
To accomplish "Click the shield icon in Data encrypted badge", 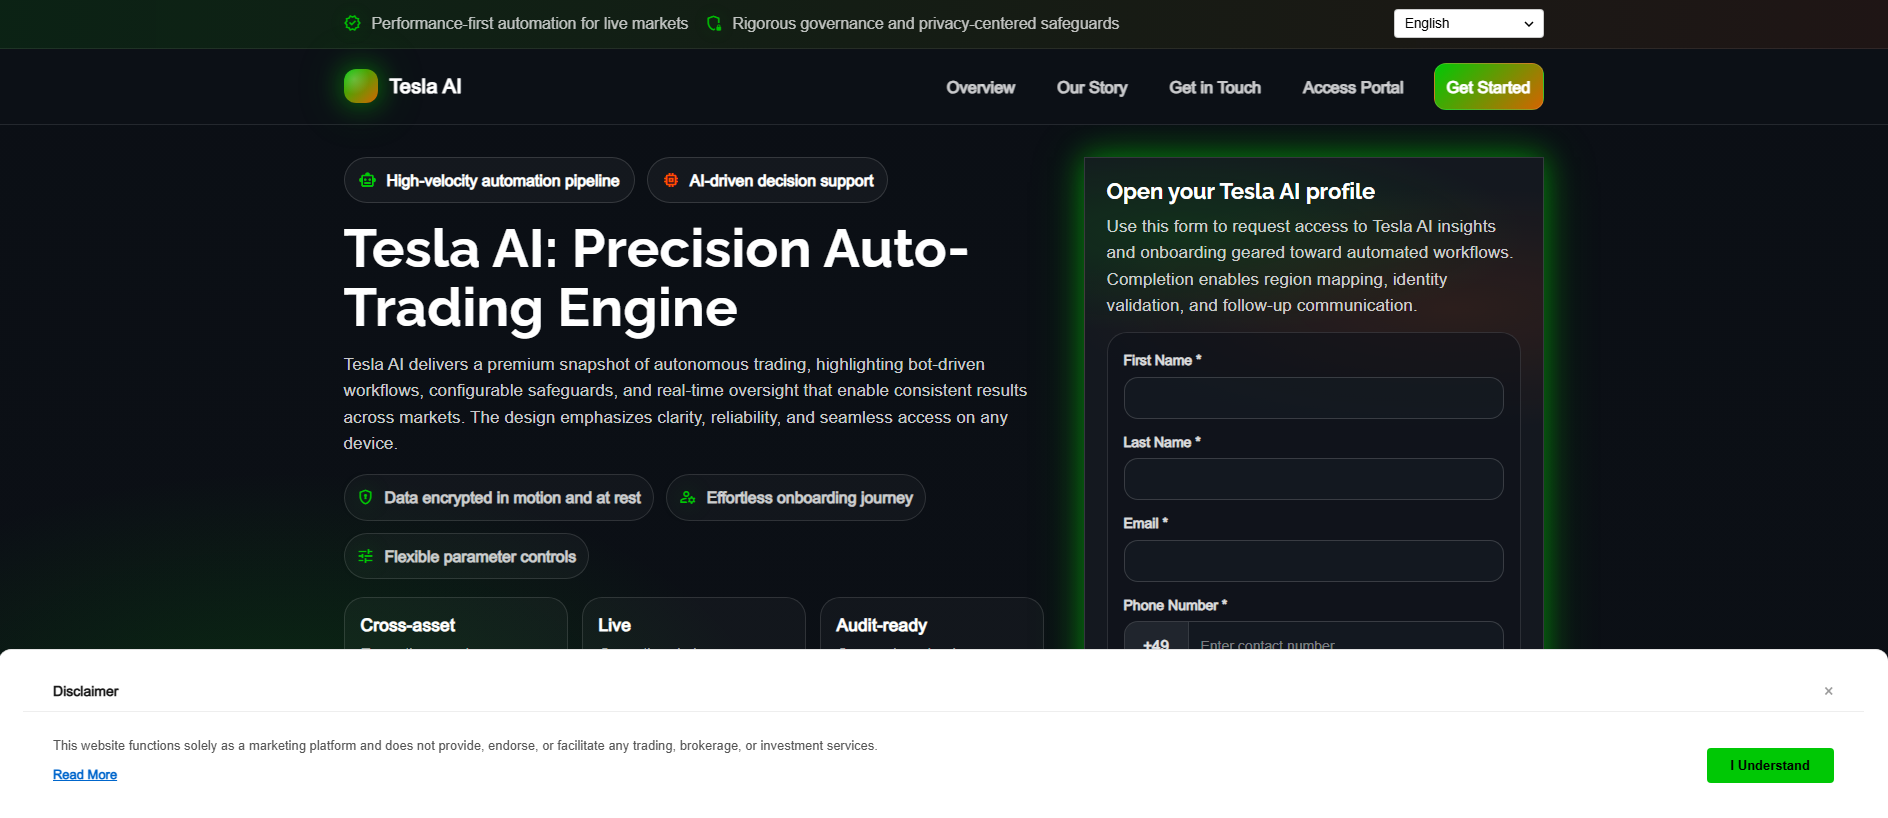I will (366, 497).
